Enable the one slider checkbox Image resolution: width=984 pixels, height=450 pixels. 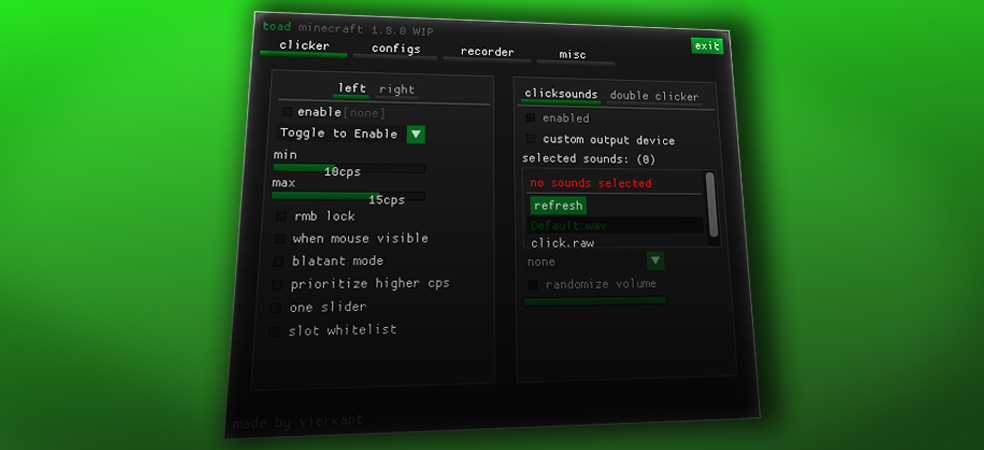click(277, 308)
